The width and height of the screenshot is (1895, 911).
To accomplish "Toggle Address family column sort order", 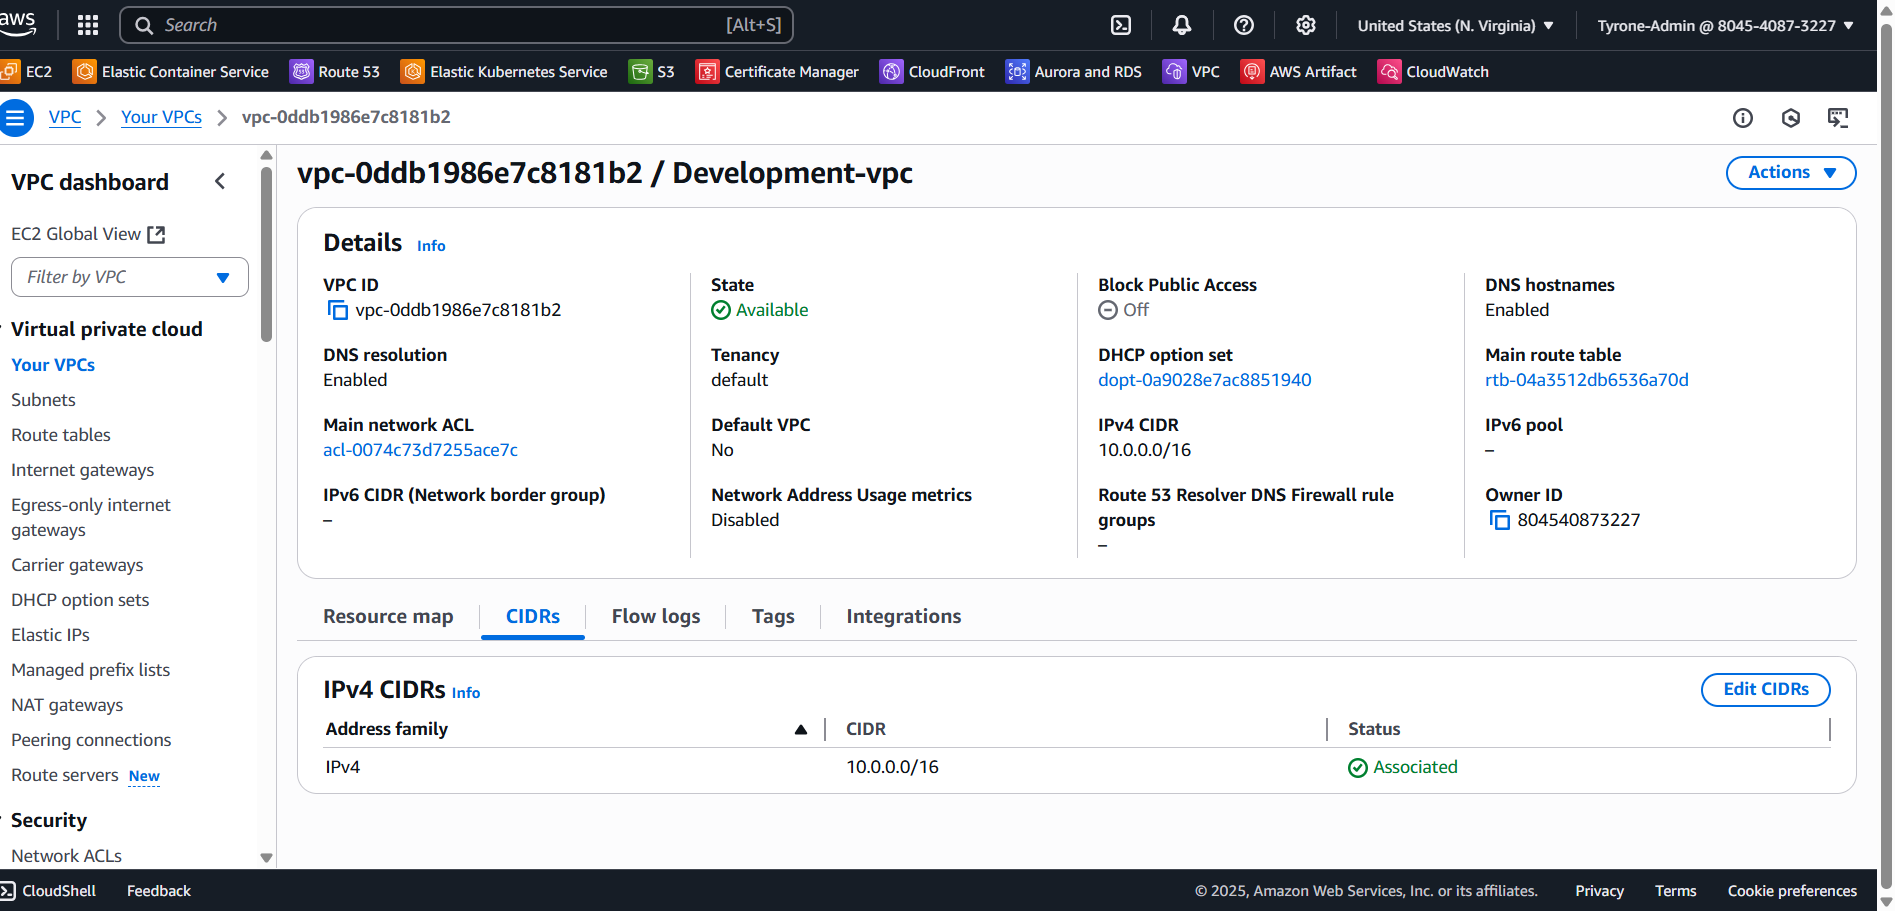I will 799,729.
